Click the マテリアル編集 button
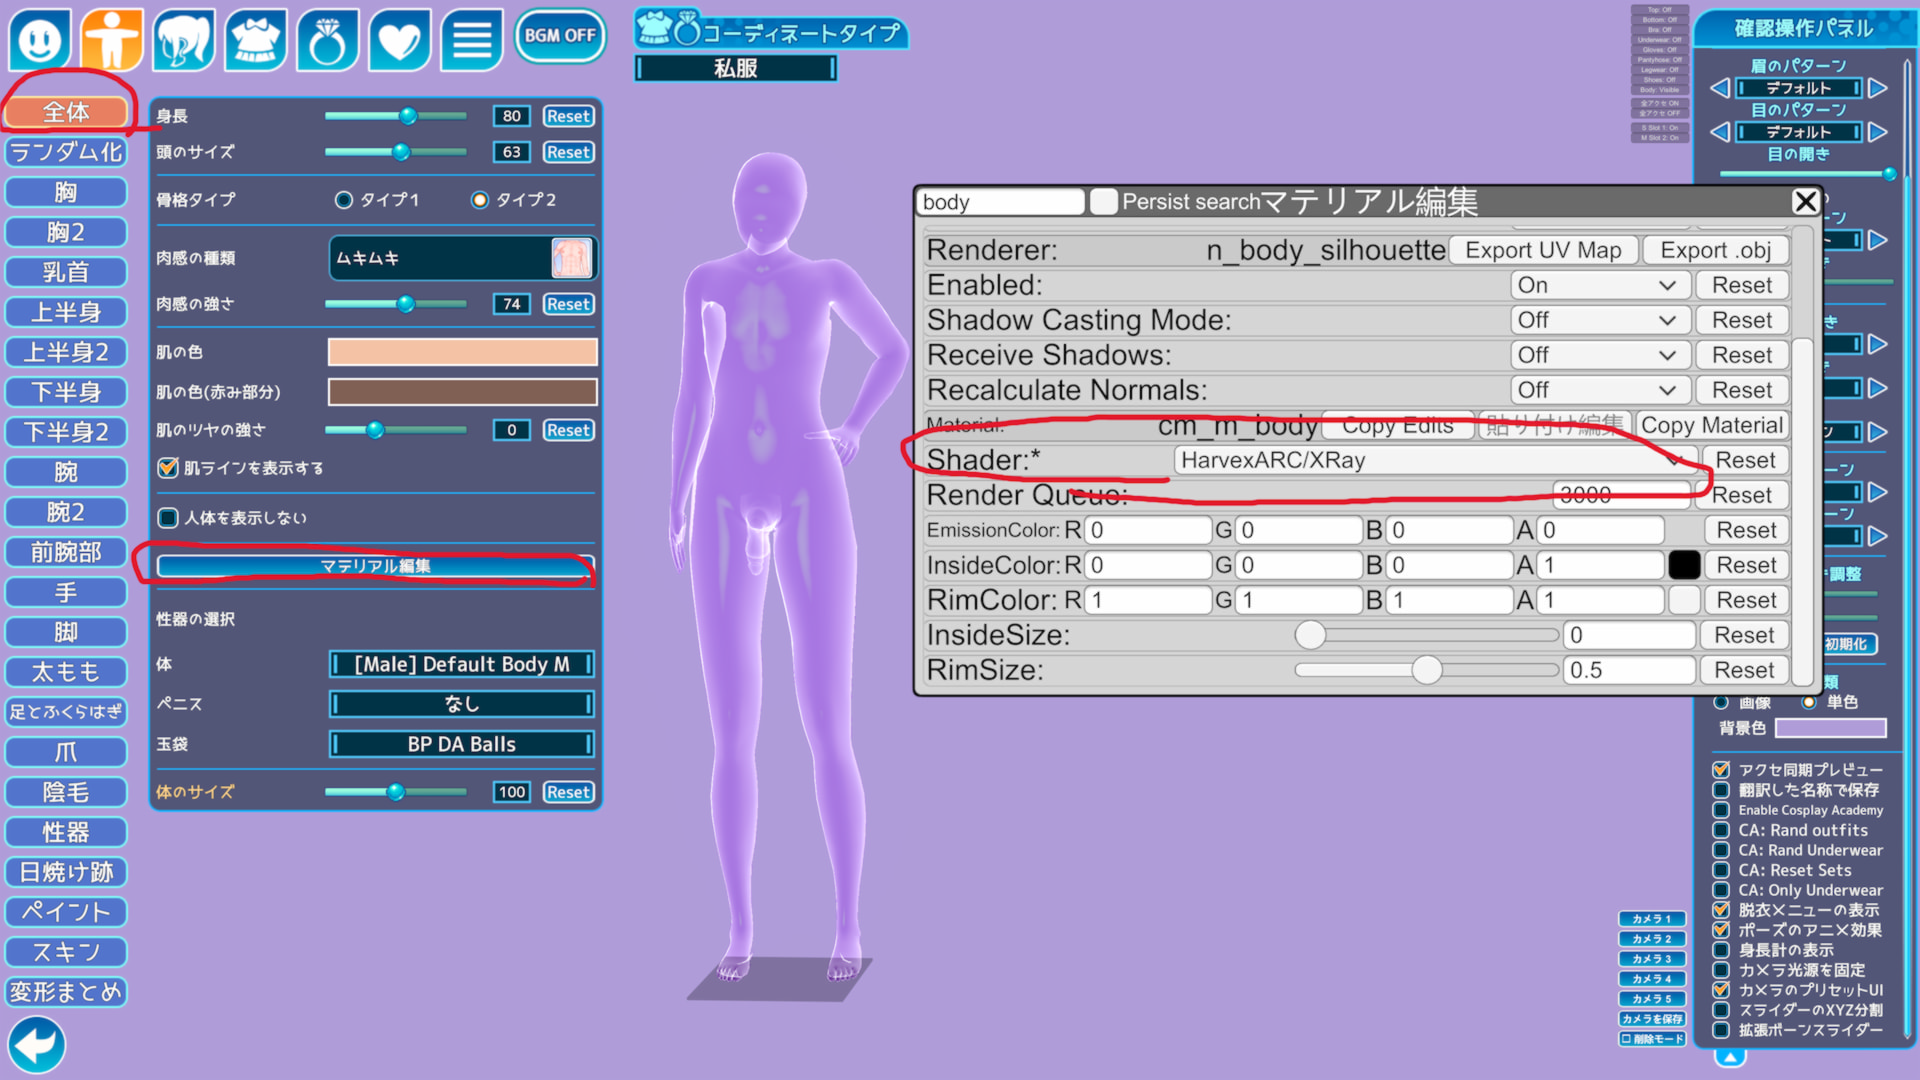Image resolution: width=1920 pixels, height=1080 pixels. (x=375, y=566)
